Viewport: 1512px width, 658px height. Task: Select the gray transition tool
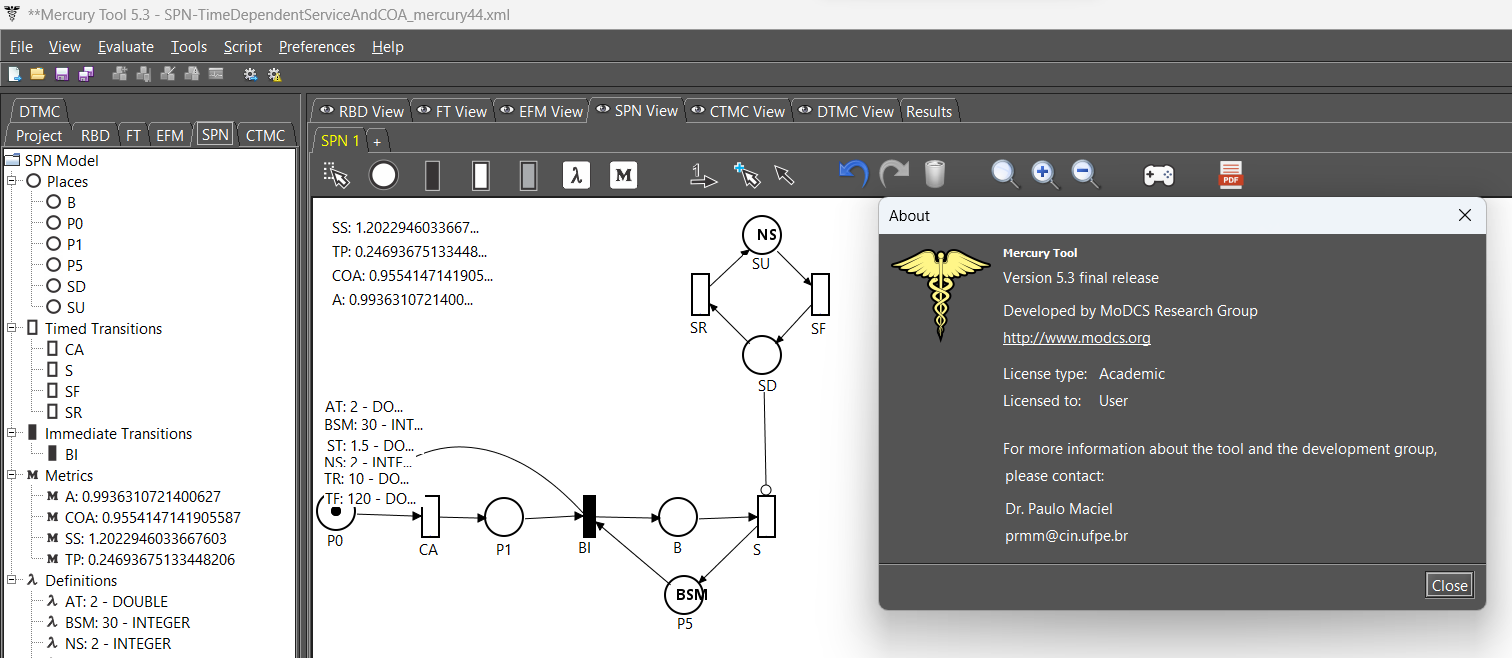[x=528, y=175]
